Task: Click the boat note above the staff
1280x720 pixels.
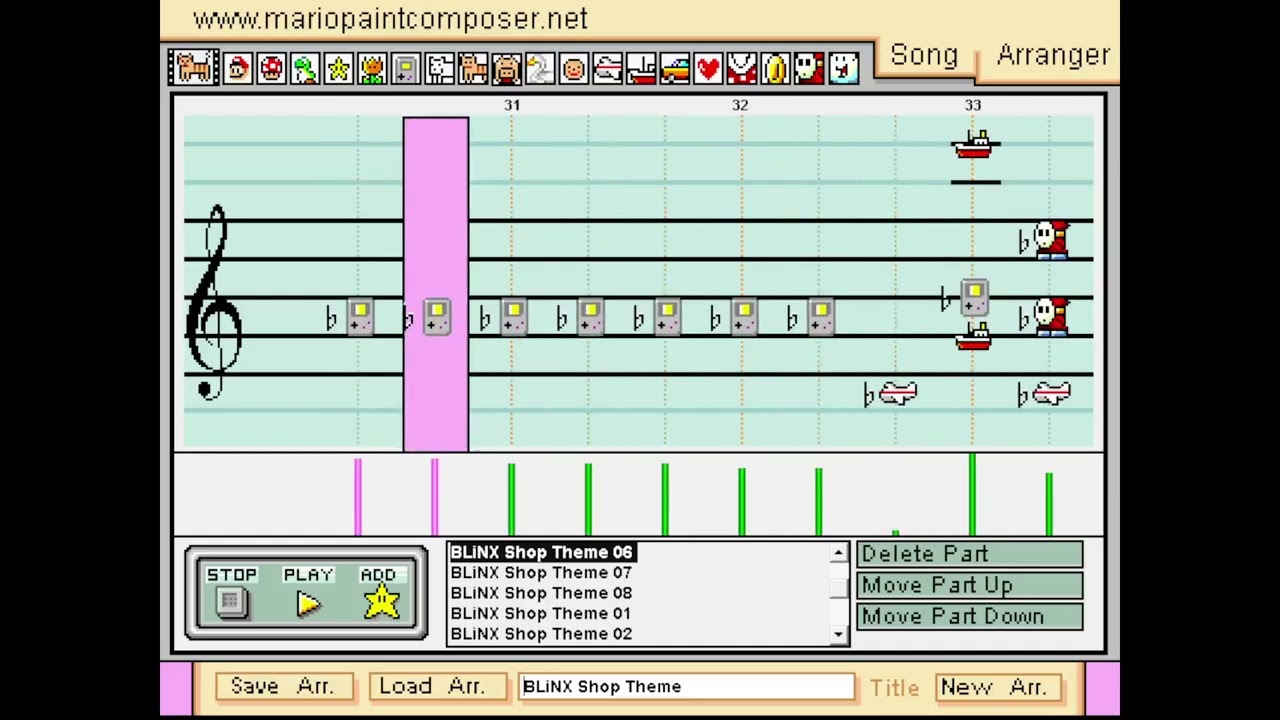Action: pyautogui.click(x=975, y=145)
